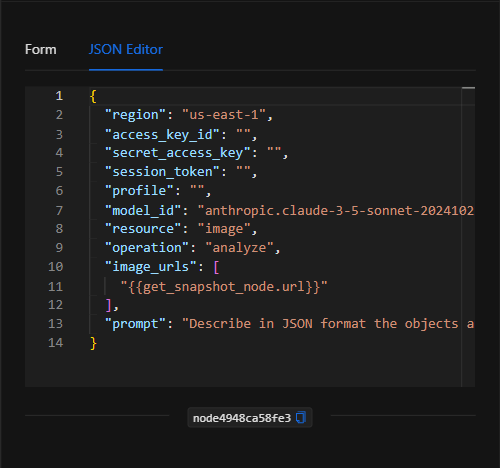Click the "access_key_id" key
Screen dimensions: 500x468
(162, 135)
